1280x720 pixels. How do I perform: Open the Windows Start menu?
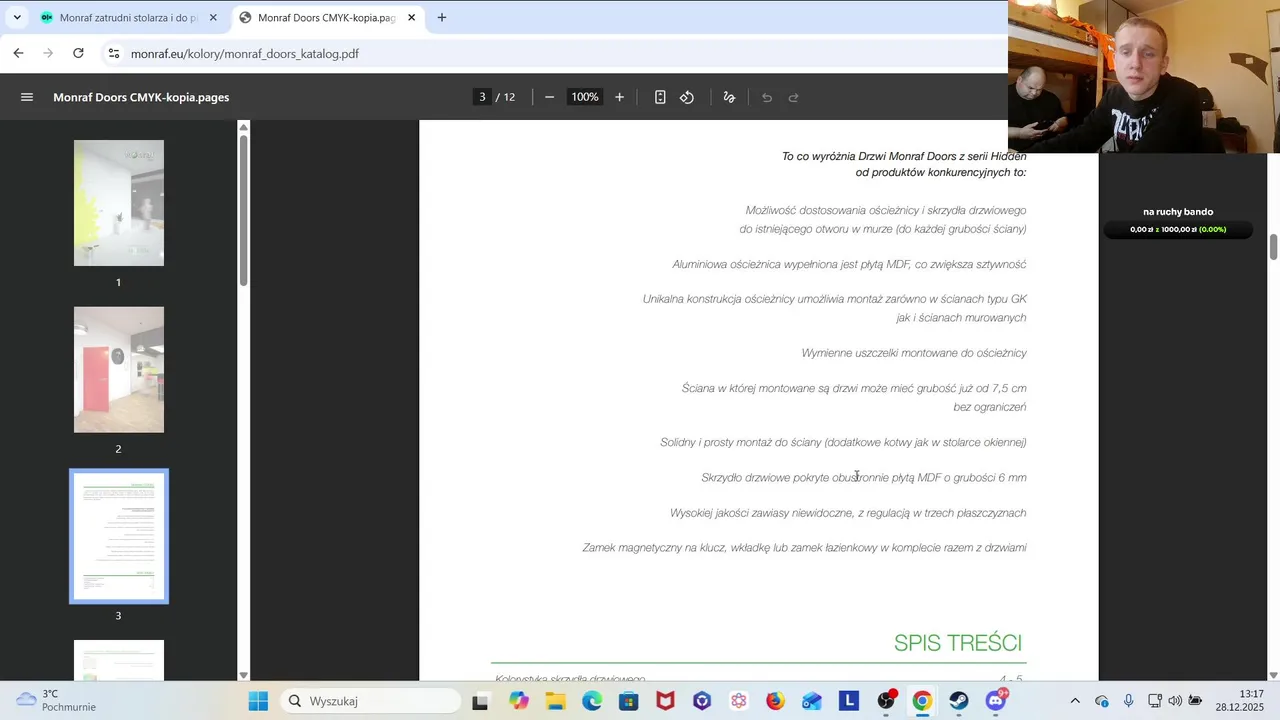[258, 701]
